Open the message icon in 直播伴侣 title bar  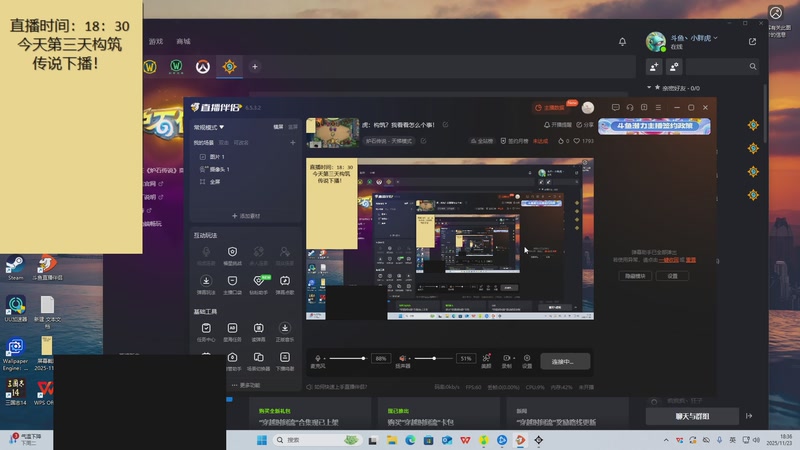point(616,108)
